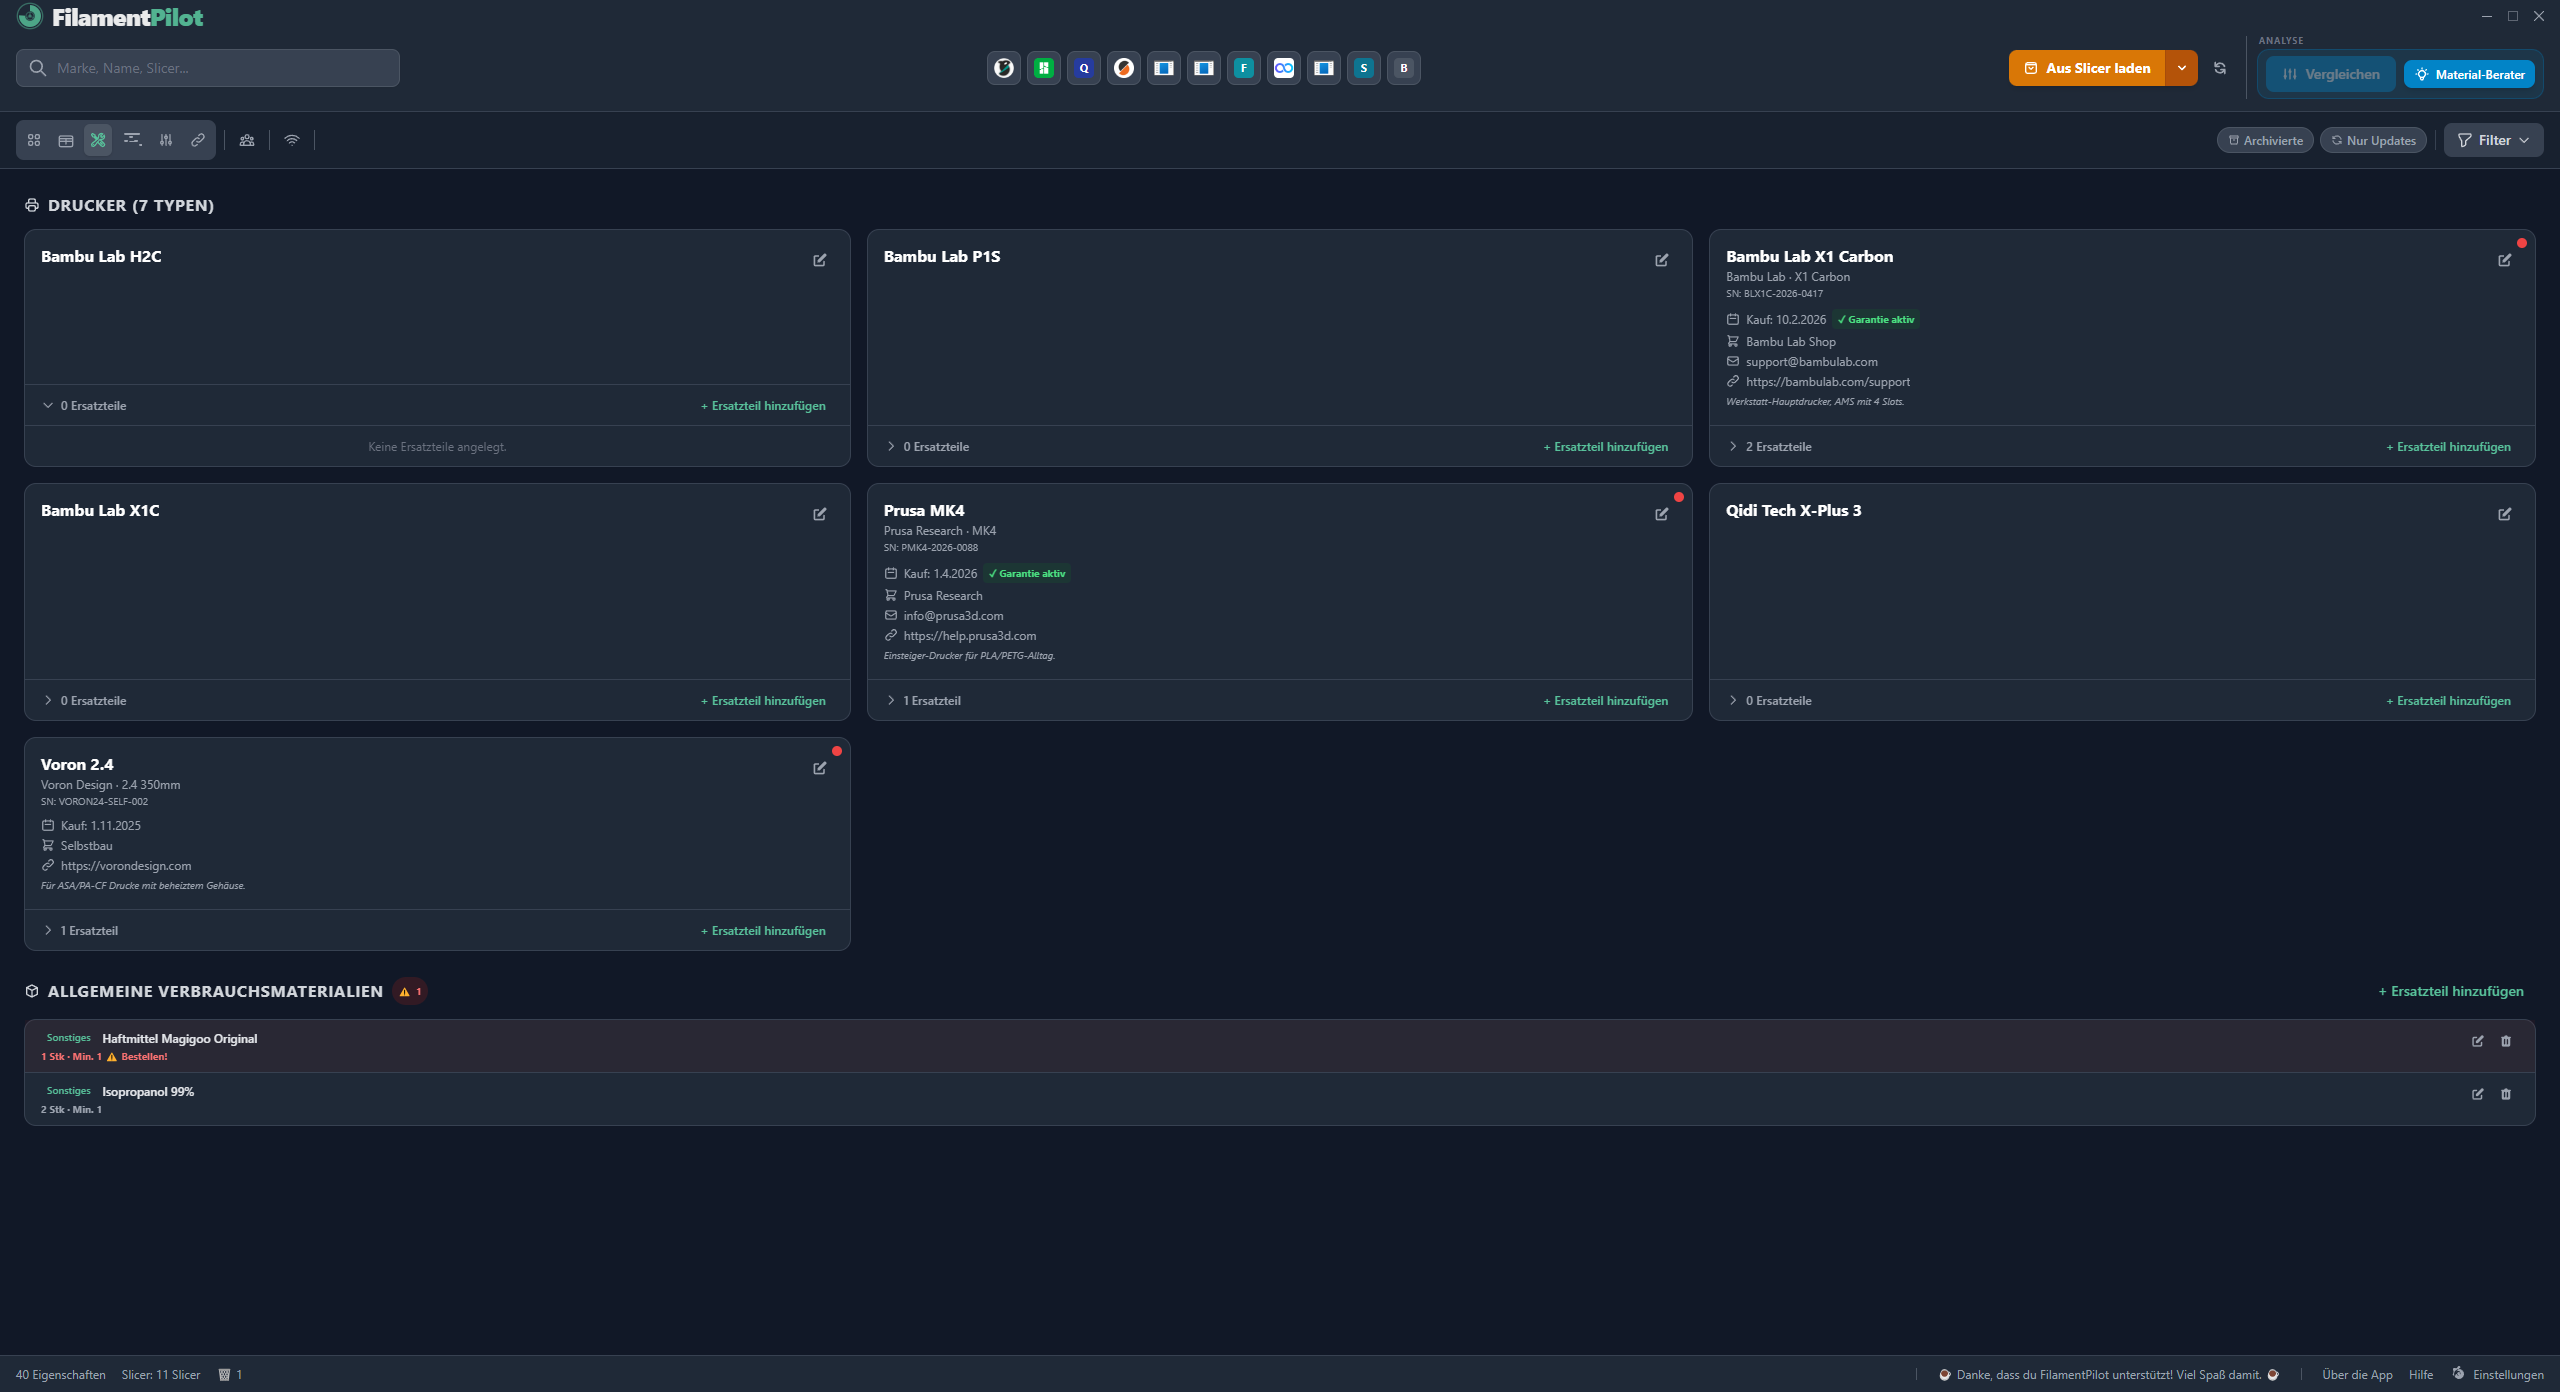Open the vorondesign.com link
2560x1392 pixels.
(x=126, y=866)
